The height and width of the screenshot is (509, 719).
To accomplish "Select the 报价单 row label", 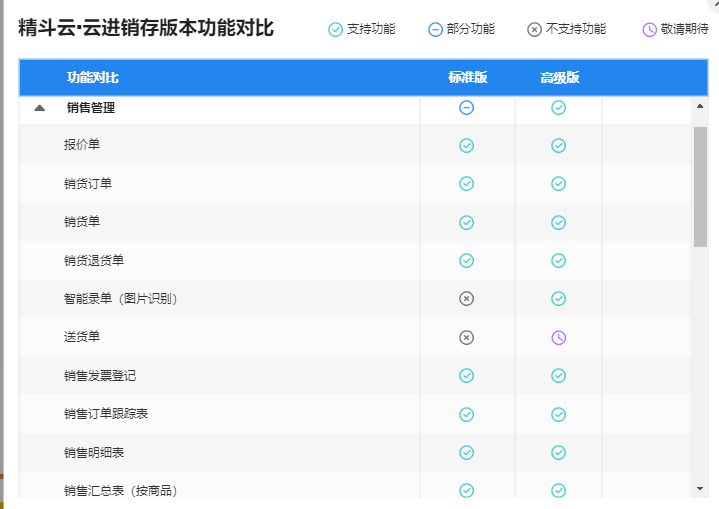I will (x=82, y=145).
